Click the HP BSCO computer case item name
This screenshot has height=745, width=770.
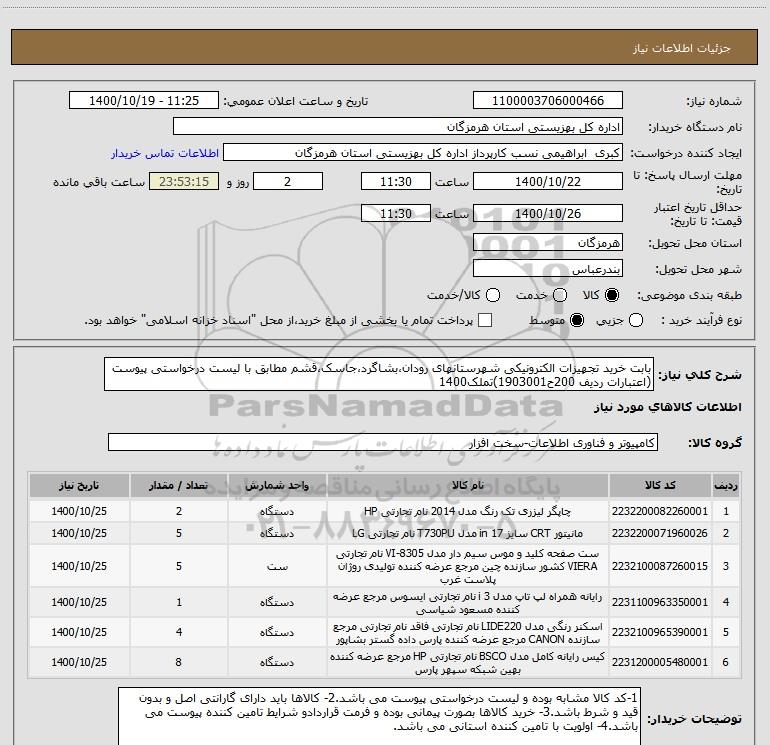468,663
